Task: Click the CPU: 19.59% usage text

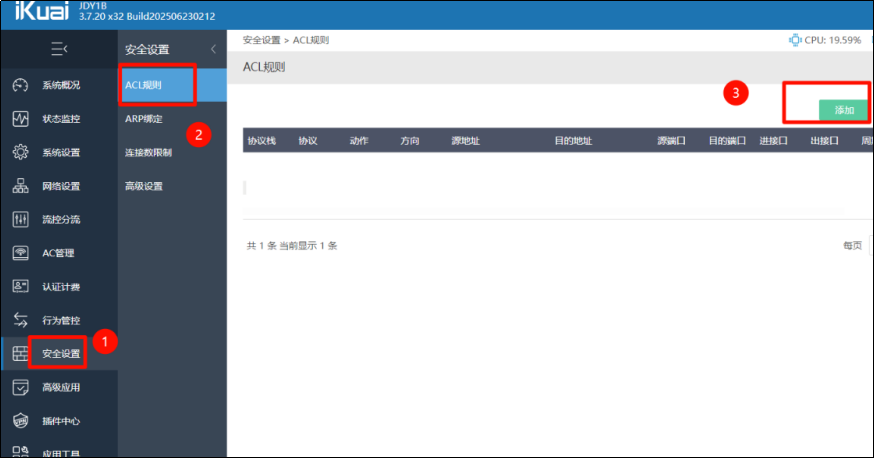Action: [x=833, y=40]
